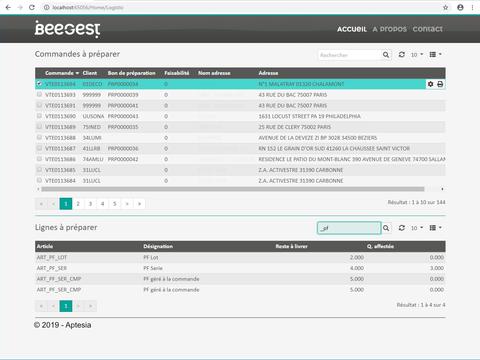The height and width of the screenshot is (360, 480).
Task: Click the left arrow of Commandes horizontal scrollbar
Action: 38,189
